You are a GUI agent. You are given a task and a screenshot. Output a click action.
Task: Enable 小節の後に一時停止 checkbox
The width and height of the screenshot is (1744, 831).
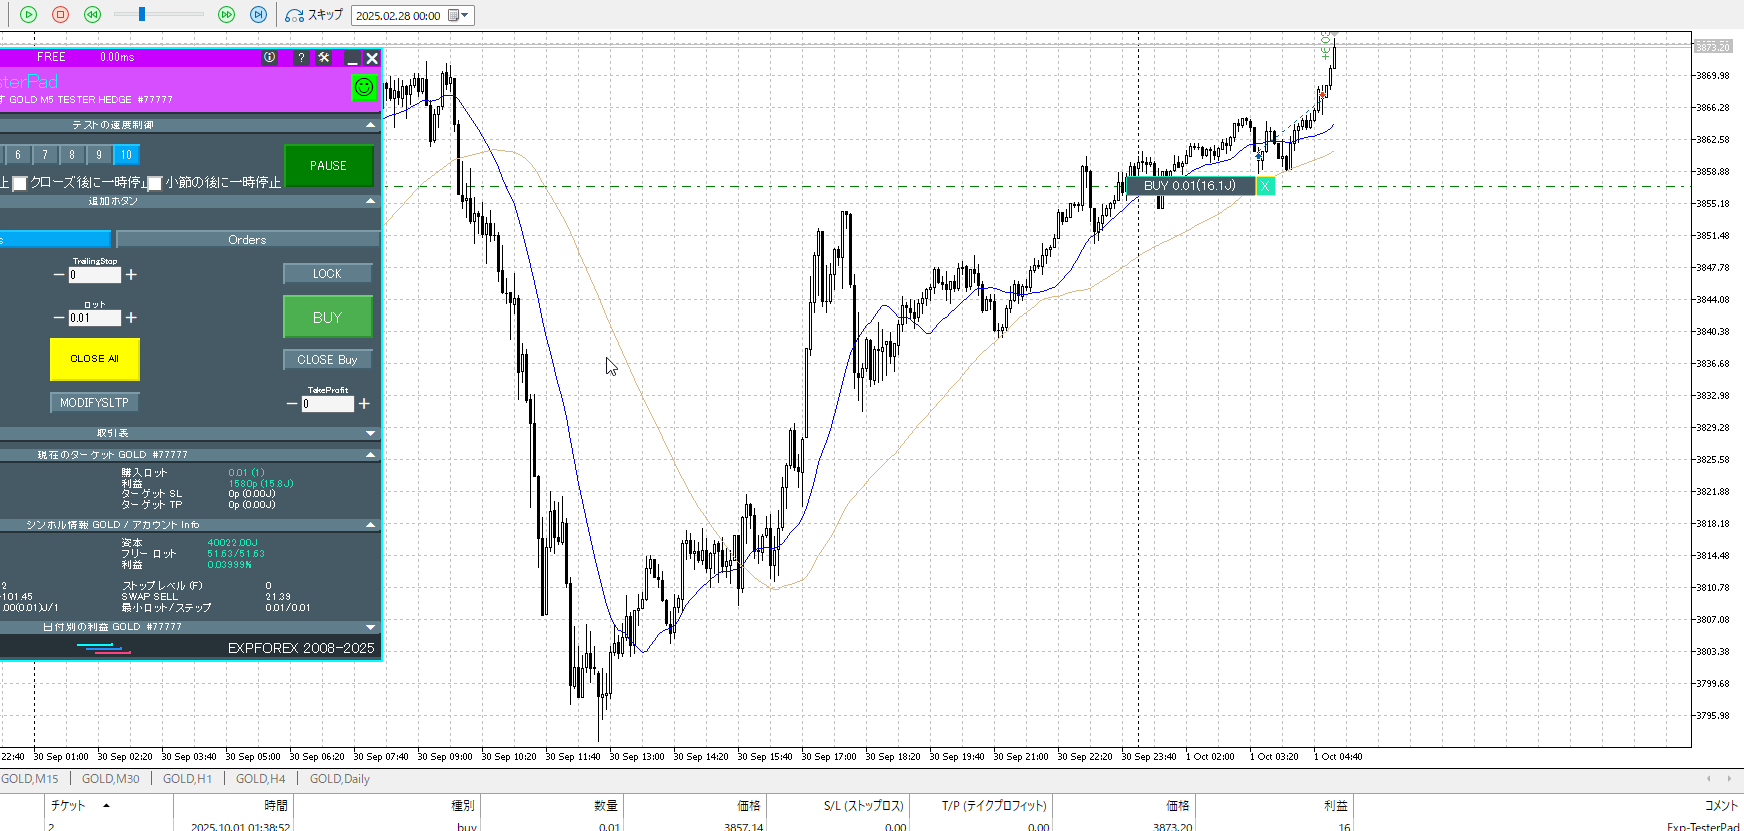tap(155, 184)
